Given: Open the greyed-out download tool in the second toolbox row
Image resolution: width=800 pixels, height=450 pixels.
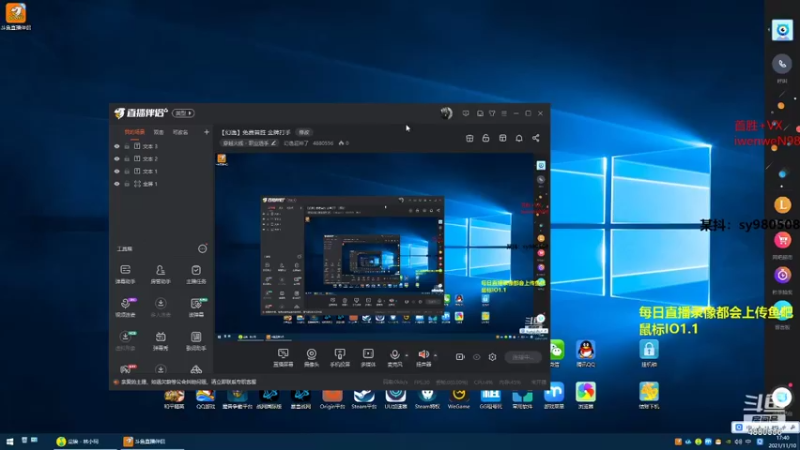Looking at the screenshot, I should tap(160, 308).
